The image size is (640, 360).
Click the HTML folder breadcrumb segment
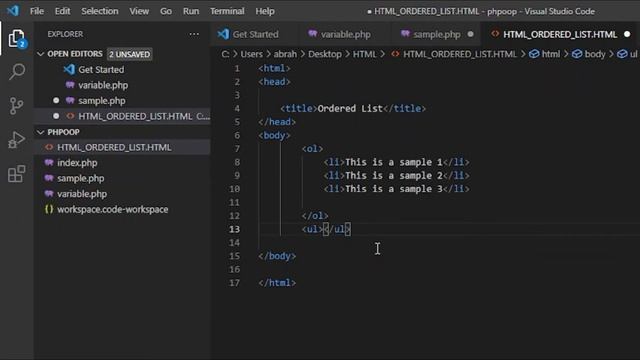click(364, 54)
